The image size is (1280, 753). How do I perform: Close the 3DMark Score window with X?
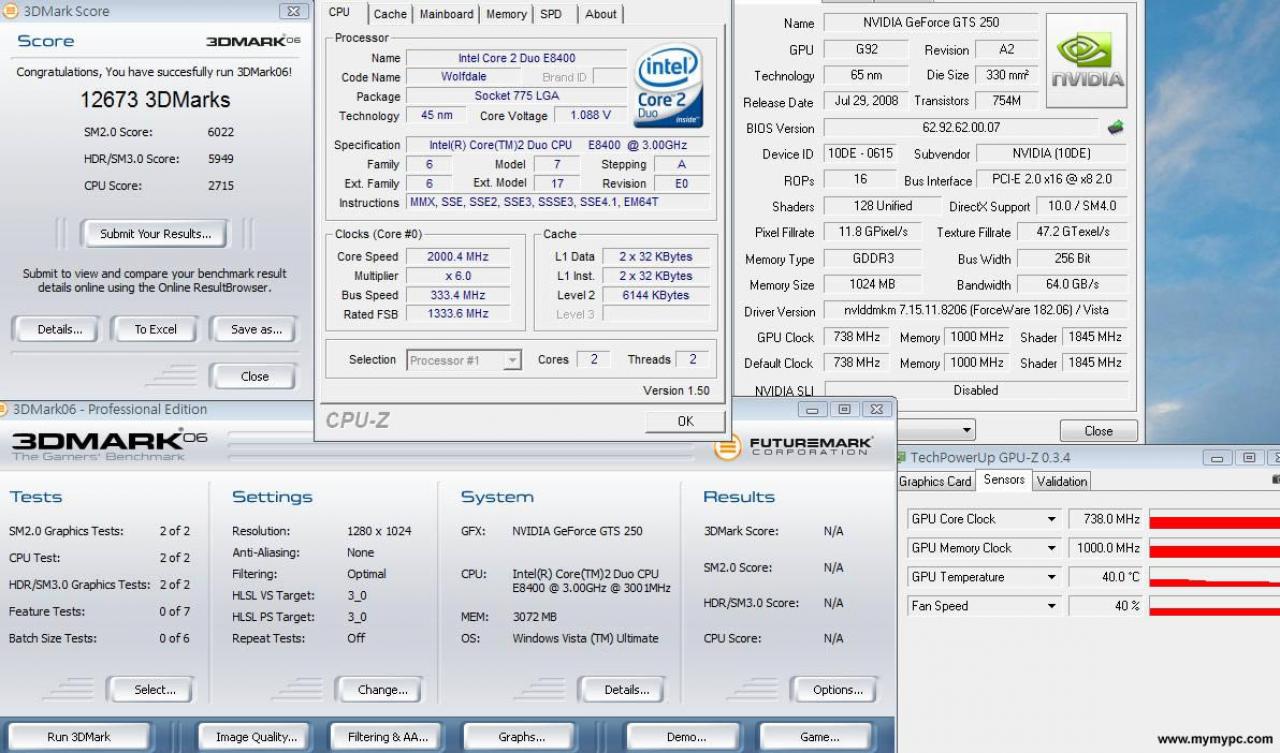pyautogui.click(x=293, y=11)
